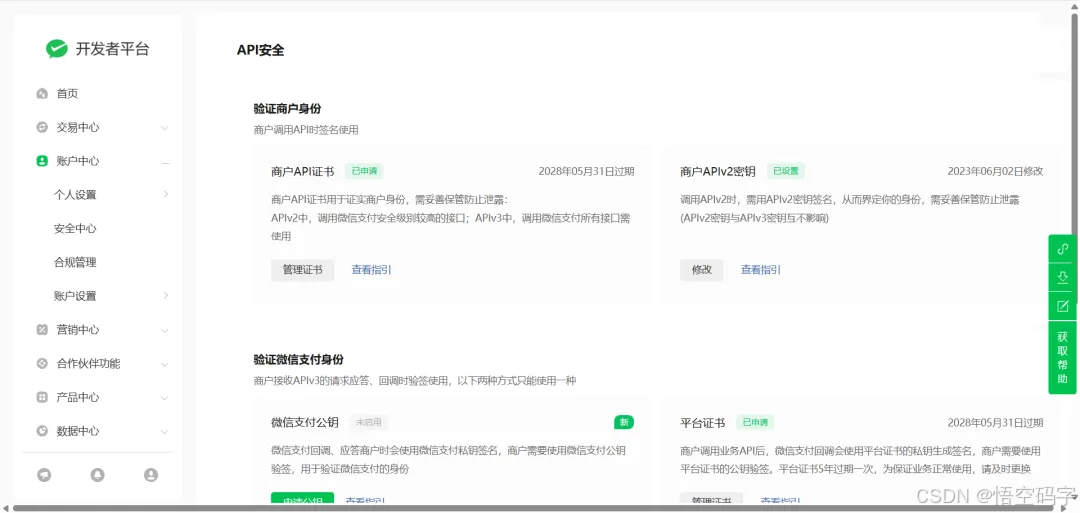Click the 营销中心 sidebar icon
The height and width of the screenshot is (513, 1080).
click(x=42, y=330)
